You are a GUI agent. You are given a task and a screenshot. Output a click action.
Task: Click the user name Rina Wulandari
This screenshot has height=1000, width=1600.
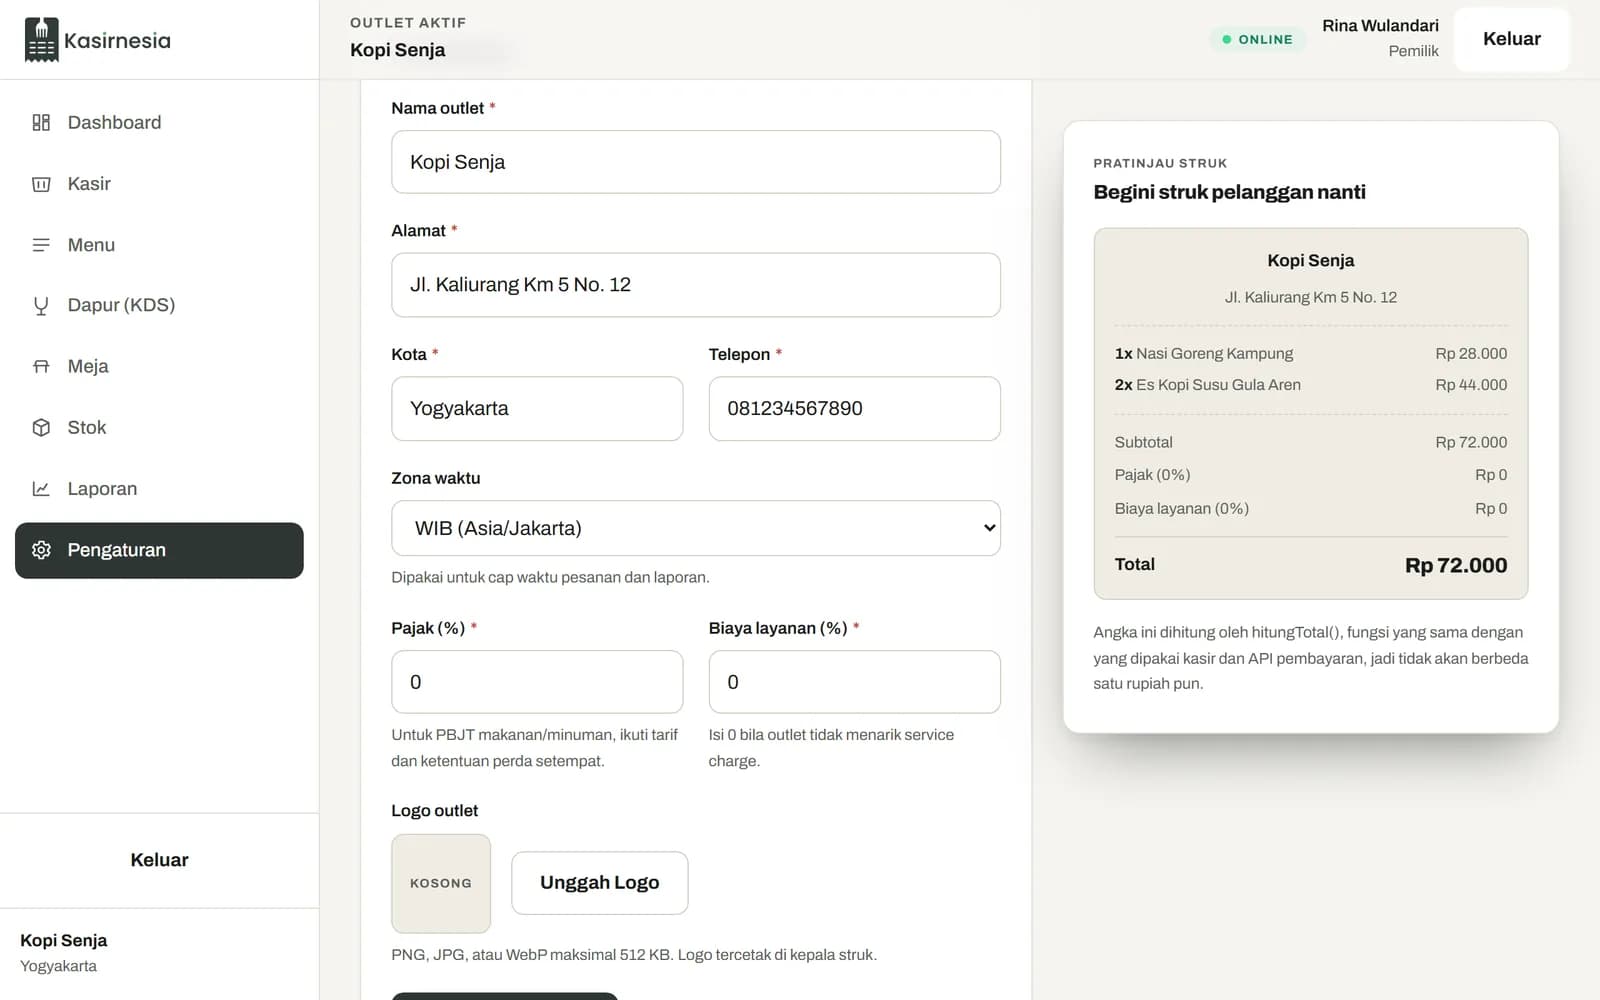point(1380,26)
